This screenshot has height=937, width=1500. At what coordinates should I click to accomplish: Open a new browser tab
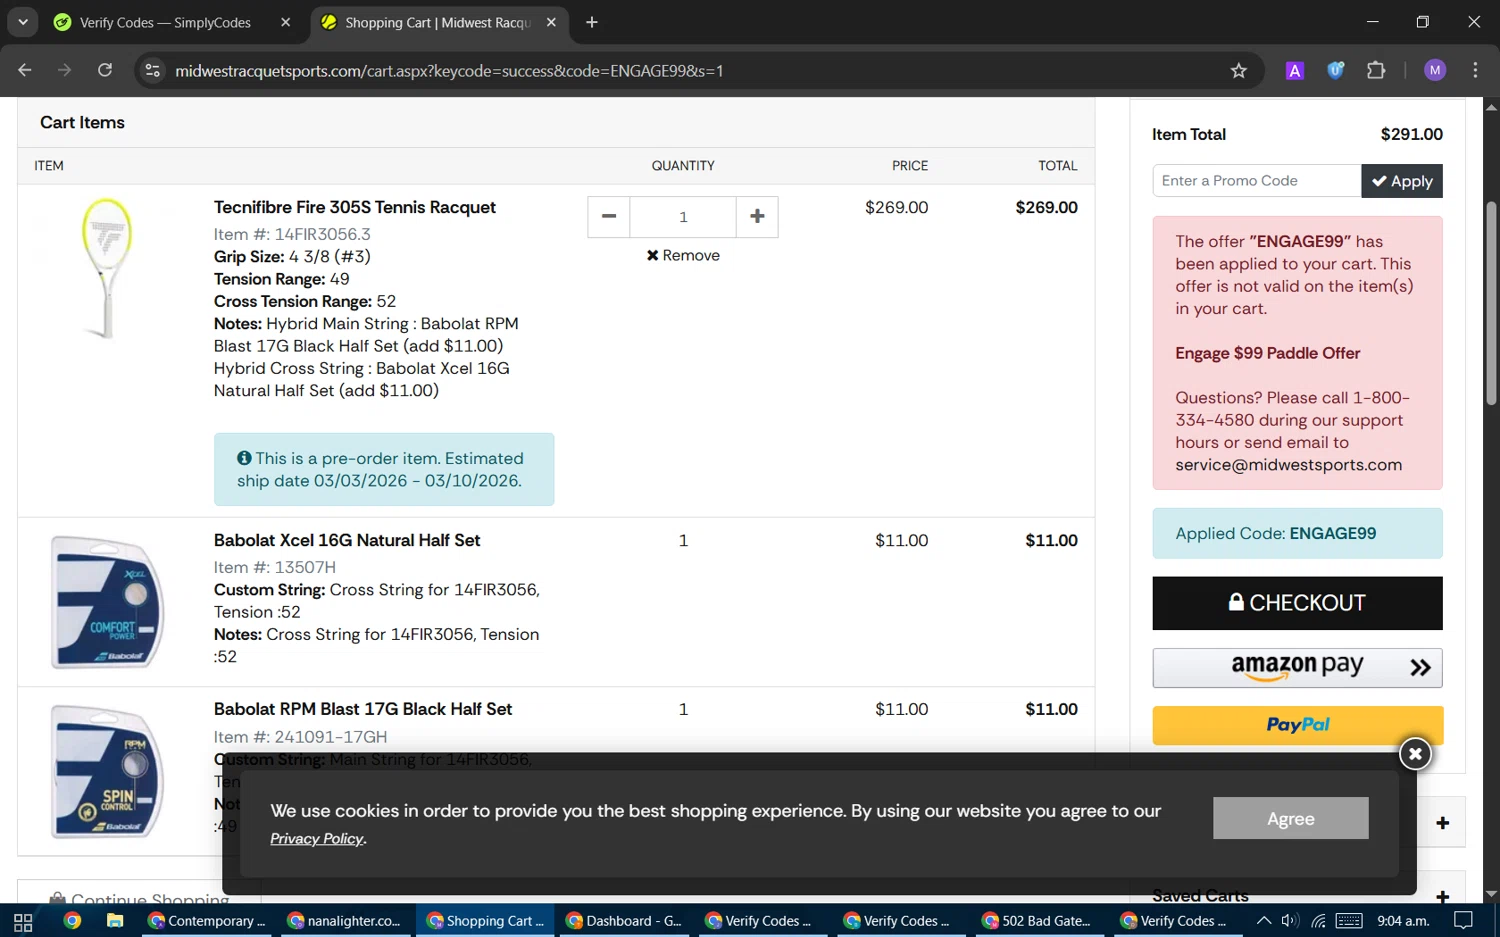coord(592,22)
